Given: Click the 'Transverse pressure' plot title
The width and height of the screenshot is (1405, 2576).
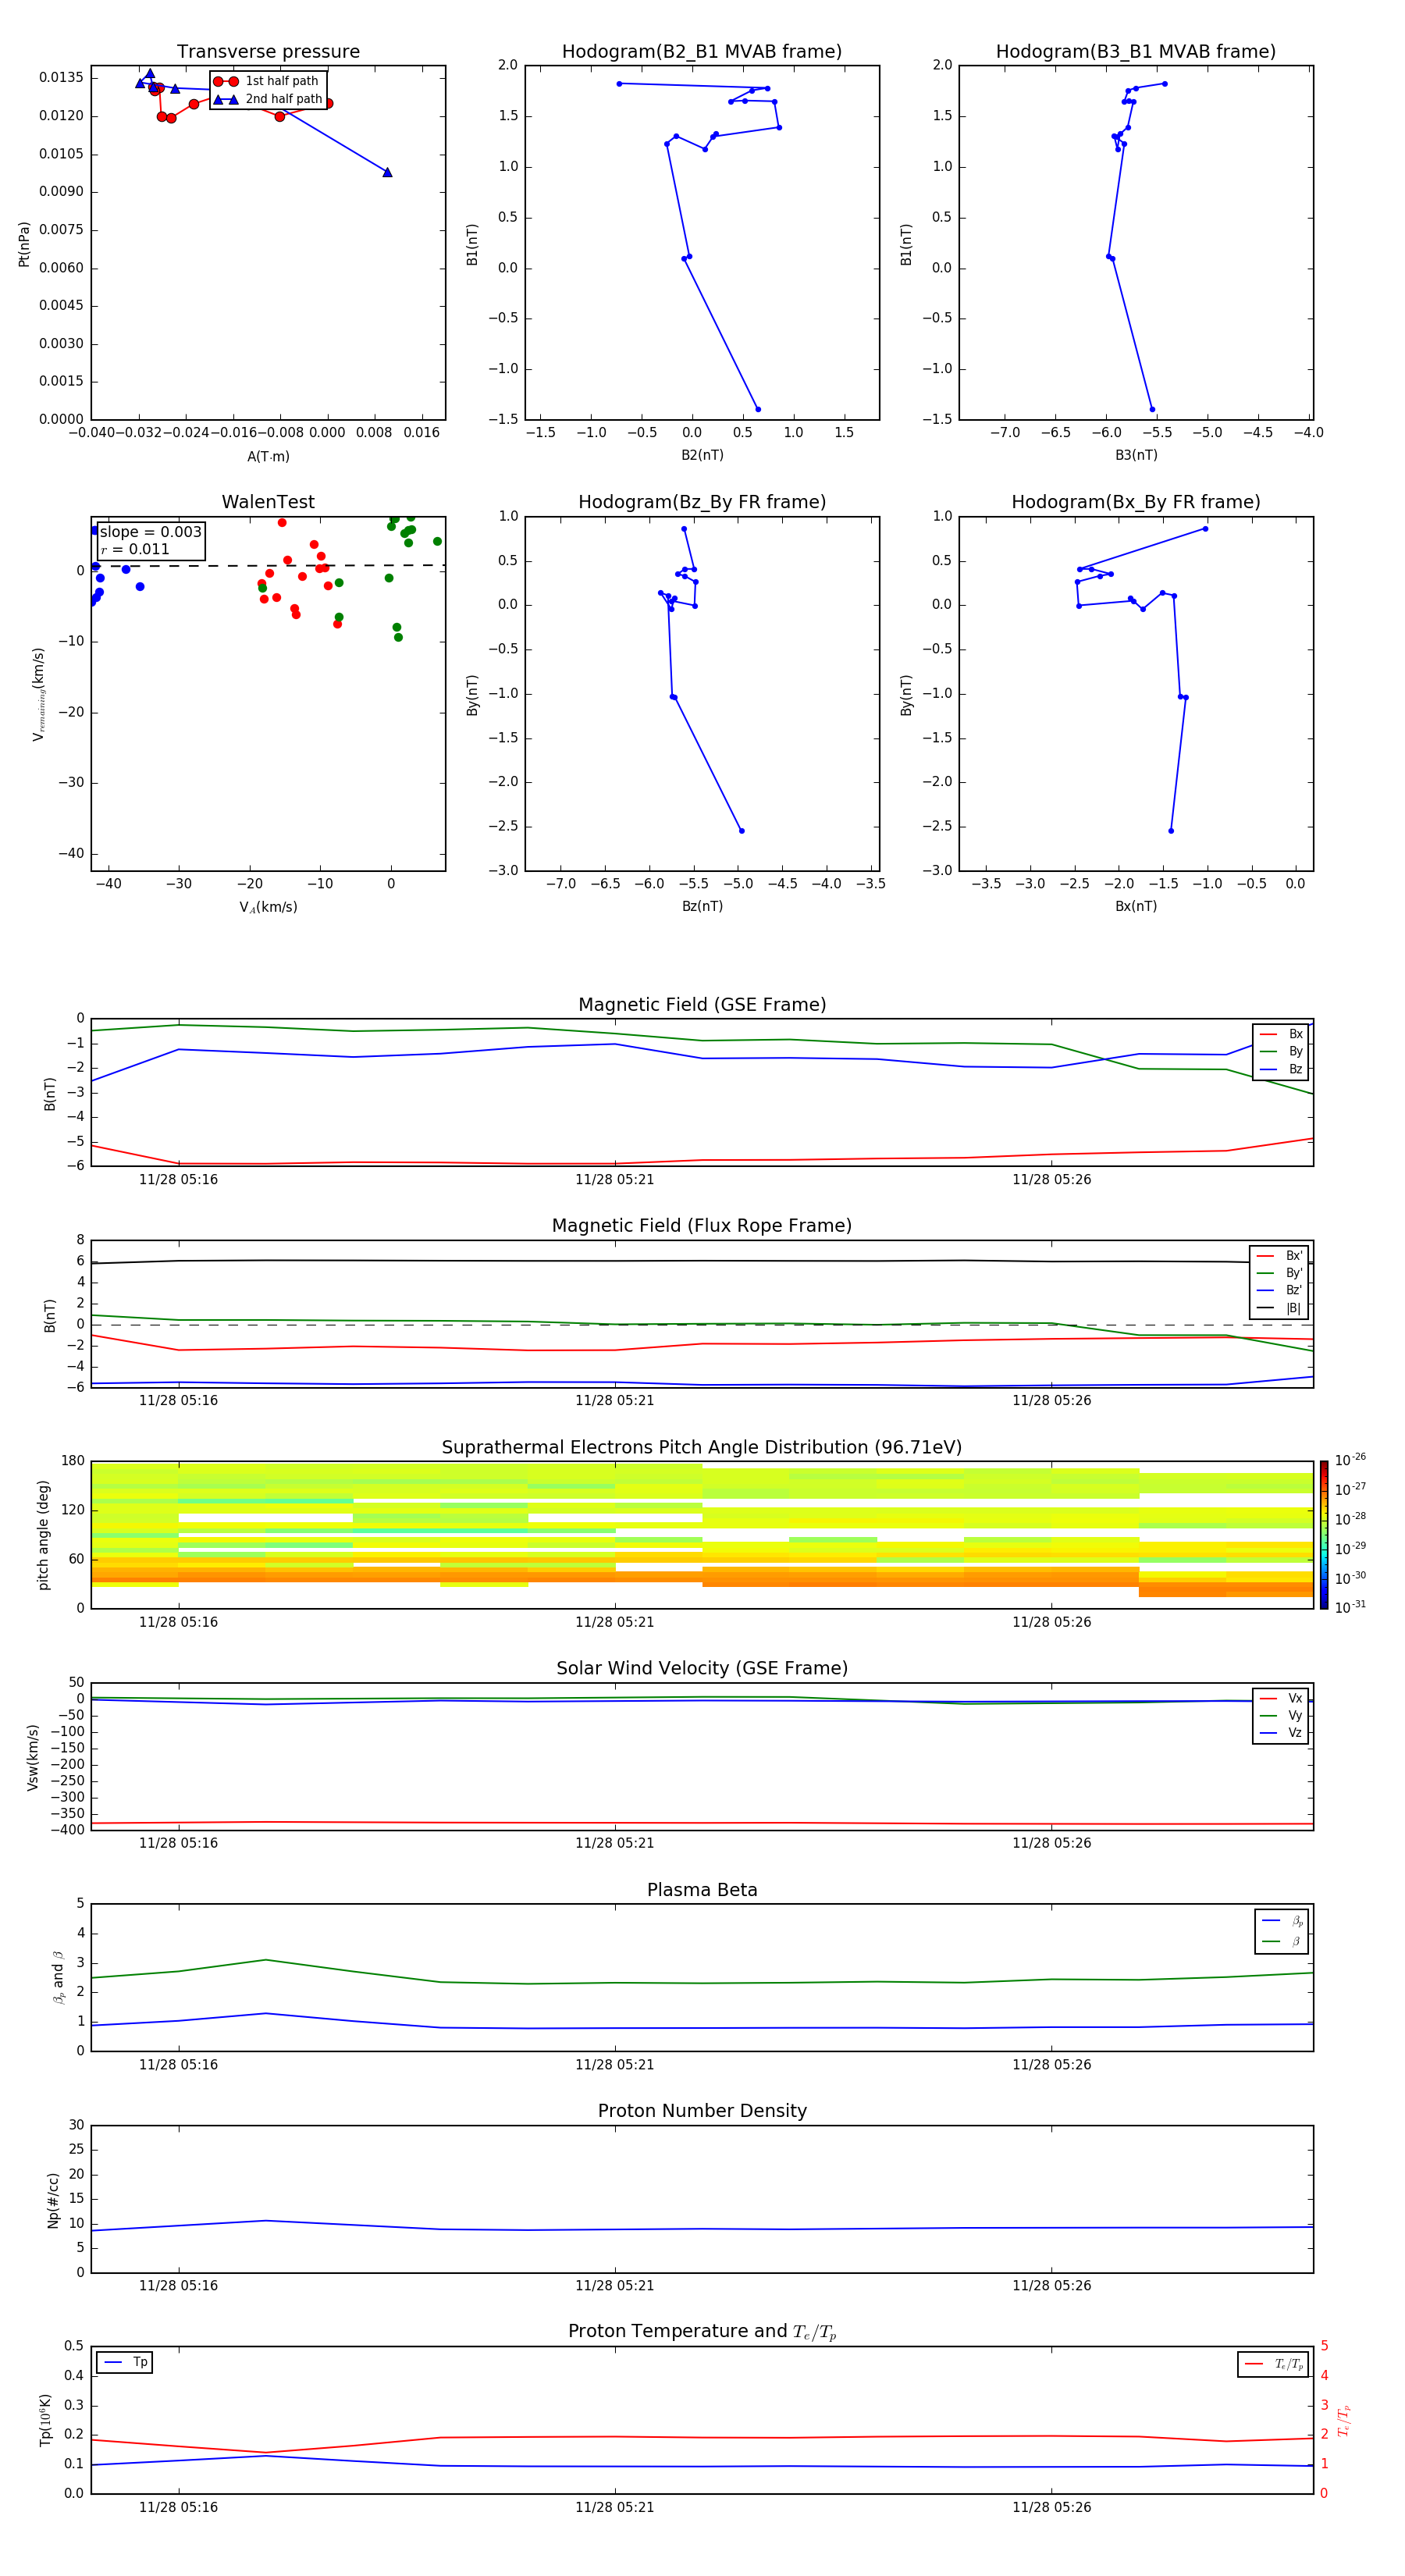Looking at the screenshot, I should [268, 52].
